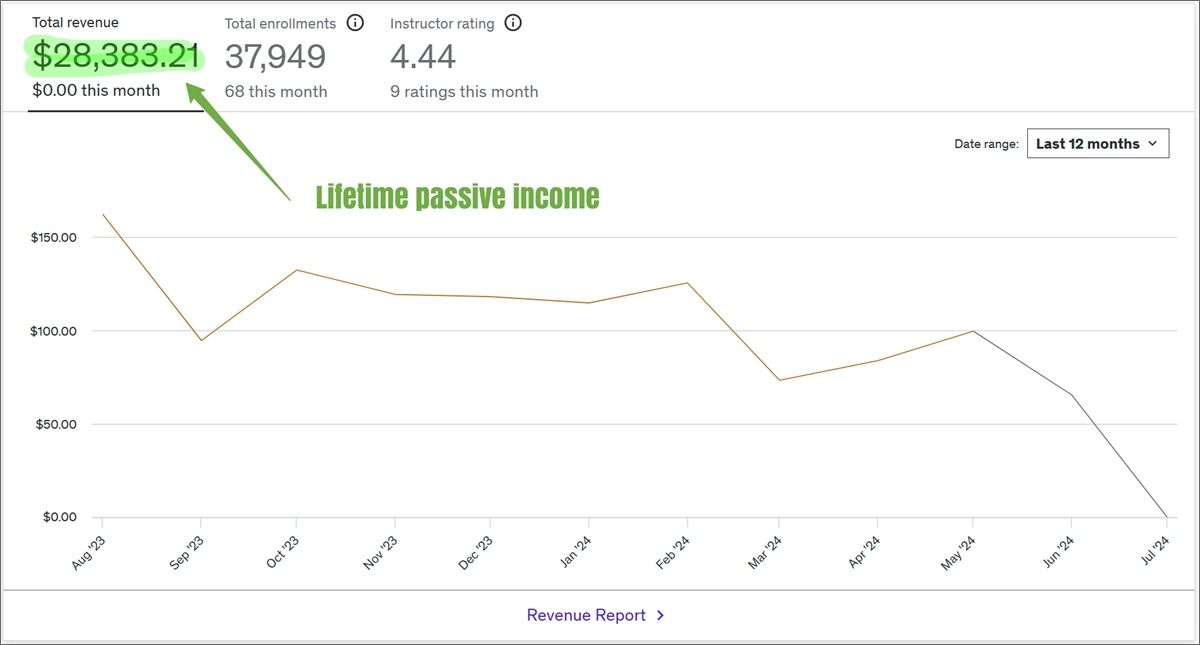1200x645 pixels.
Task: Click the Feb '24 data point on chart
Action: 687,283
